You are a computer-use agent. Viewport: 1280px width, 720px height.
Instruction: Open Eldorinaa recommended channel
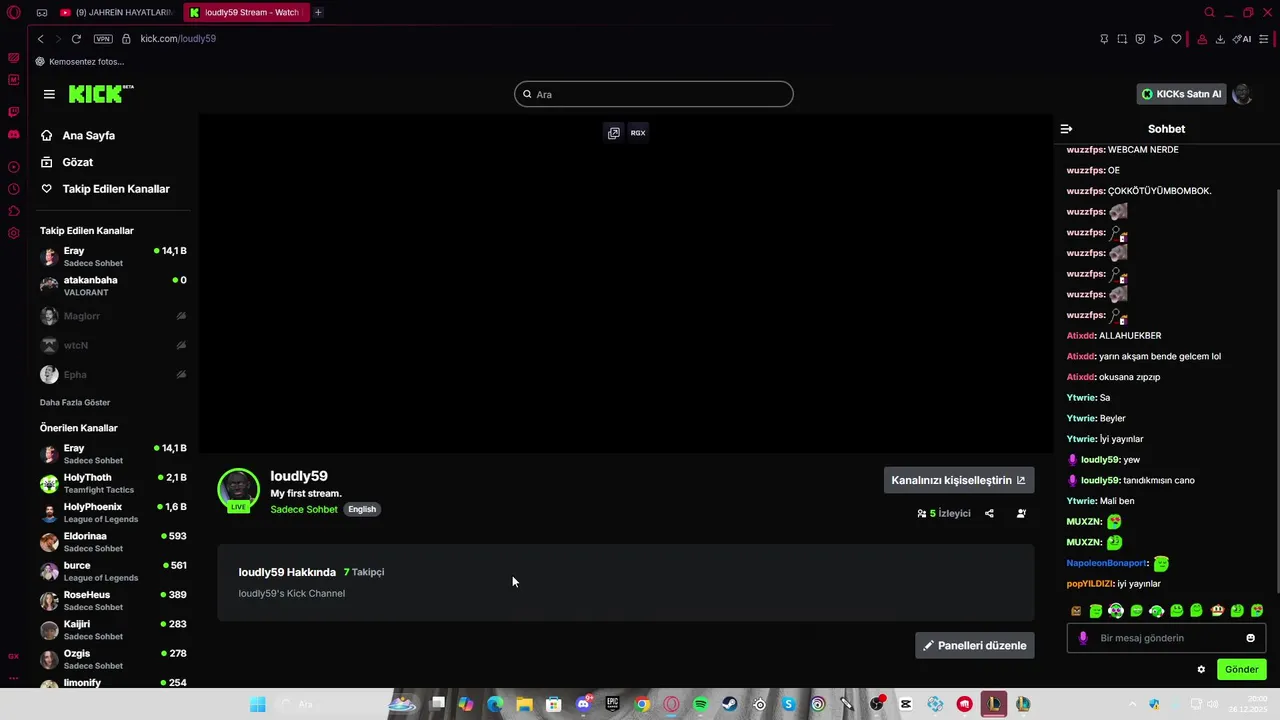pos(113,542)
